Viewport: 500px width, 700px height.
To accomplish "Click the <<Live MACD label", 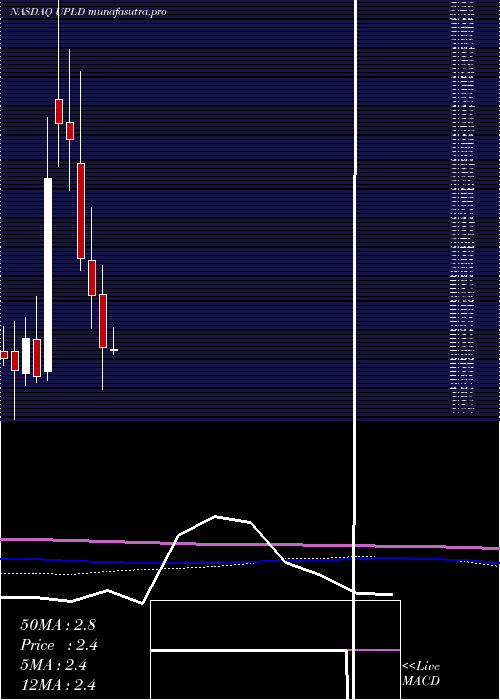I will click(421, 674).
